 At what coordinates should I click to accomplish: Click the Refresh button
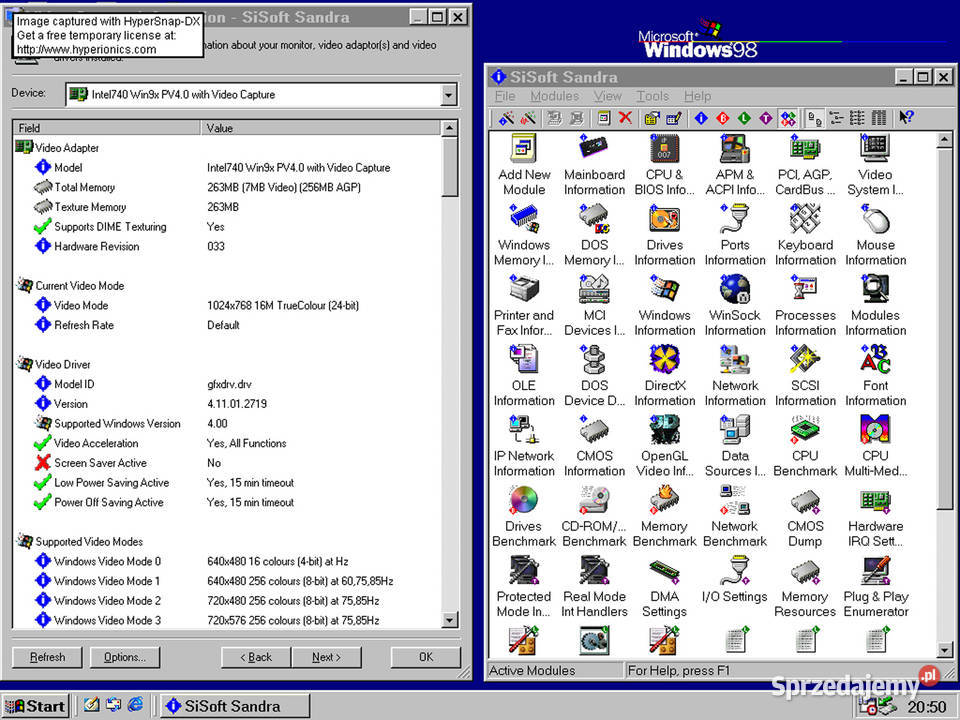click(47, 657)
